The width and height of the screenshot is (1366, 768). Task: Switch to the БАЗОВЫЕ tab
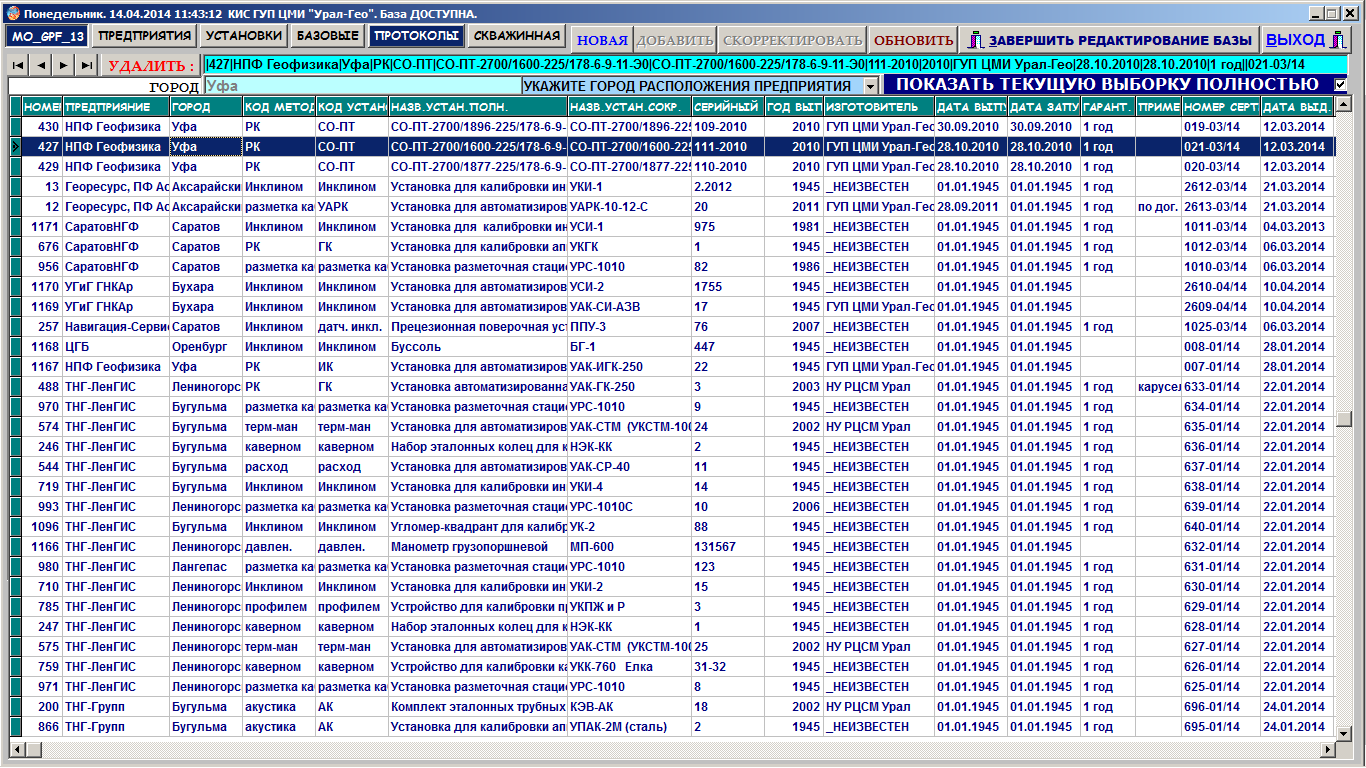pyautogui.click(x=327, y=36)
